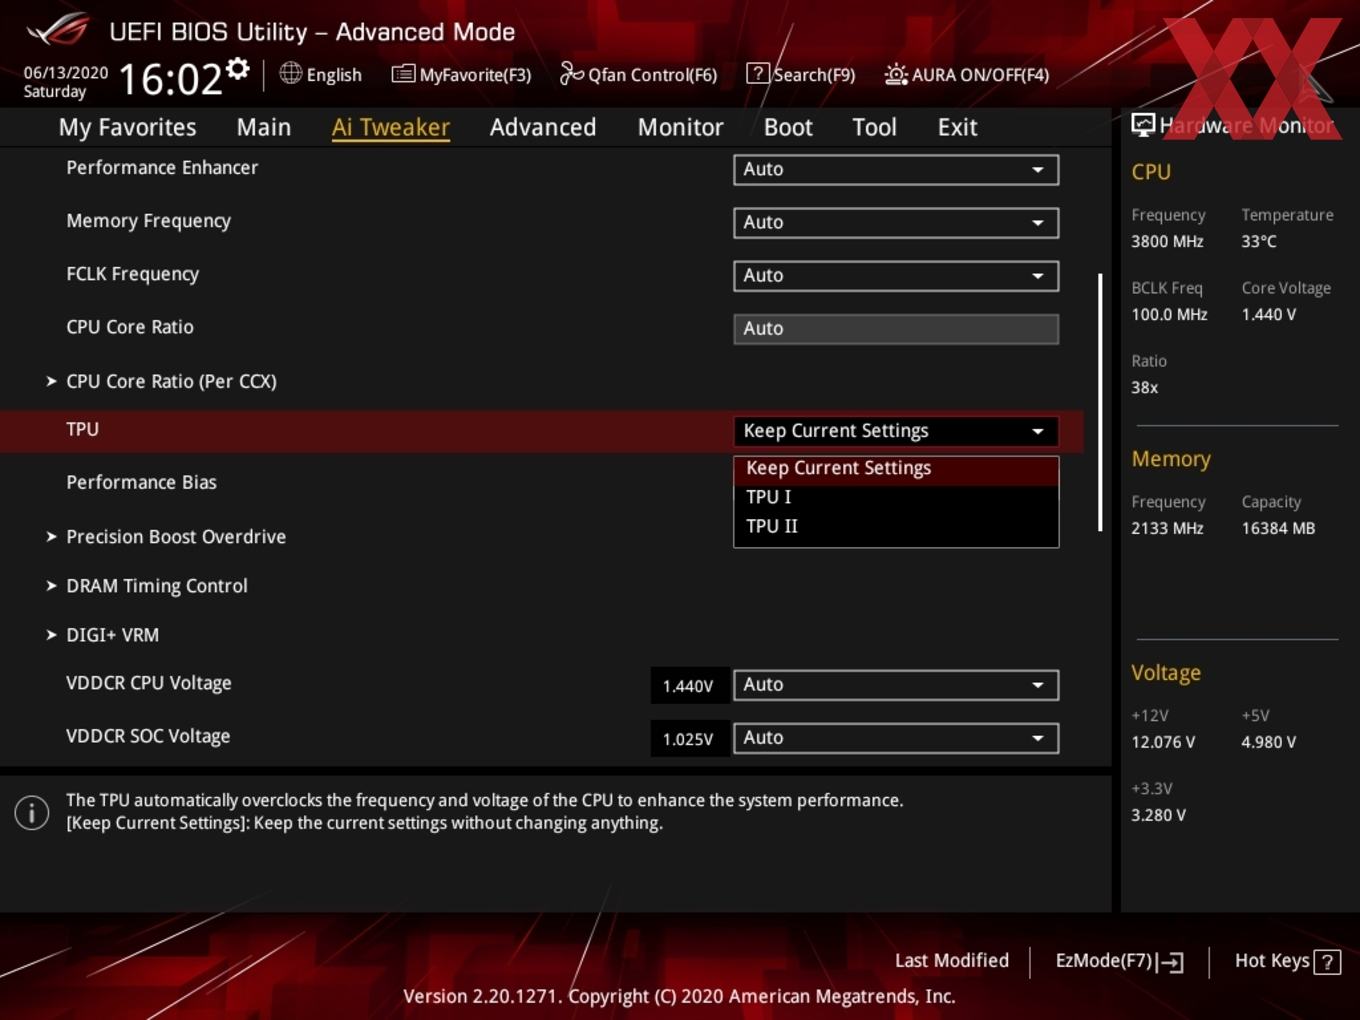1360x1020 pixels.
Task: Click the 12.076 V reading
Action: point(1163,742)
